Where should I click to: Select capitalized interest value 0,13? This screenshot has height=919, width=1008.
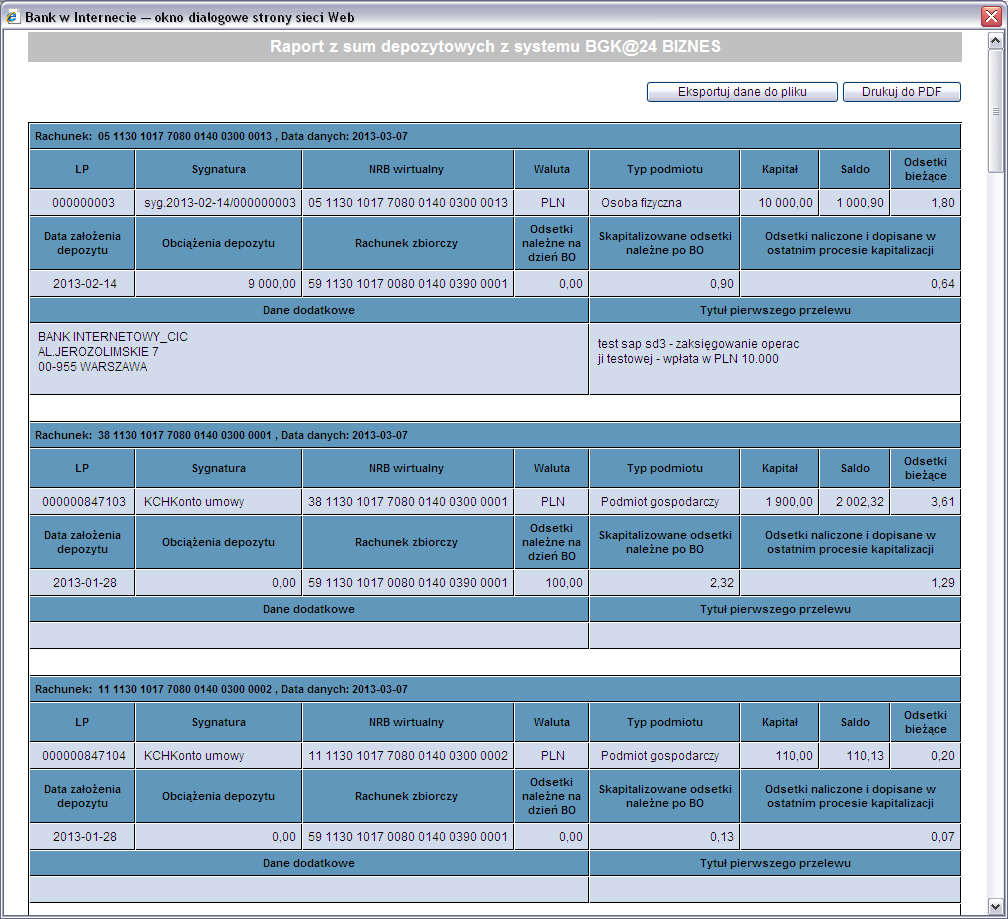tap(722, 837)
